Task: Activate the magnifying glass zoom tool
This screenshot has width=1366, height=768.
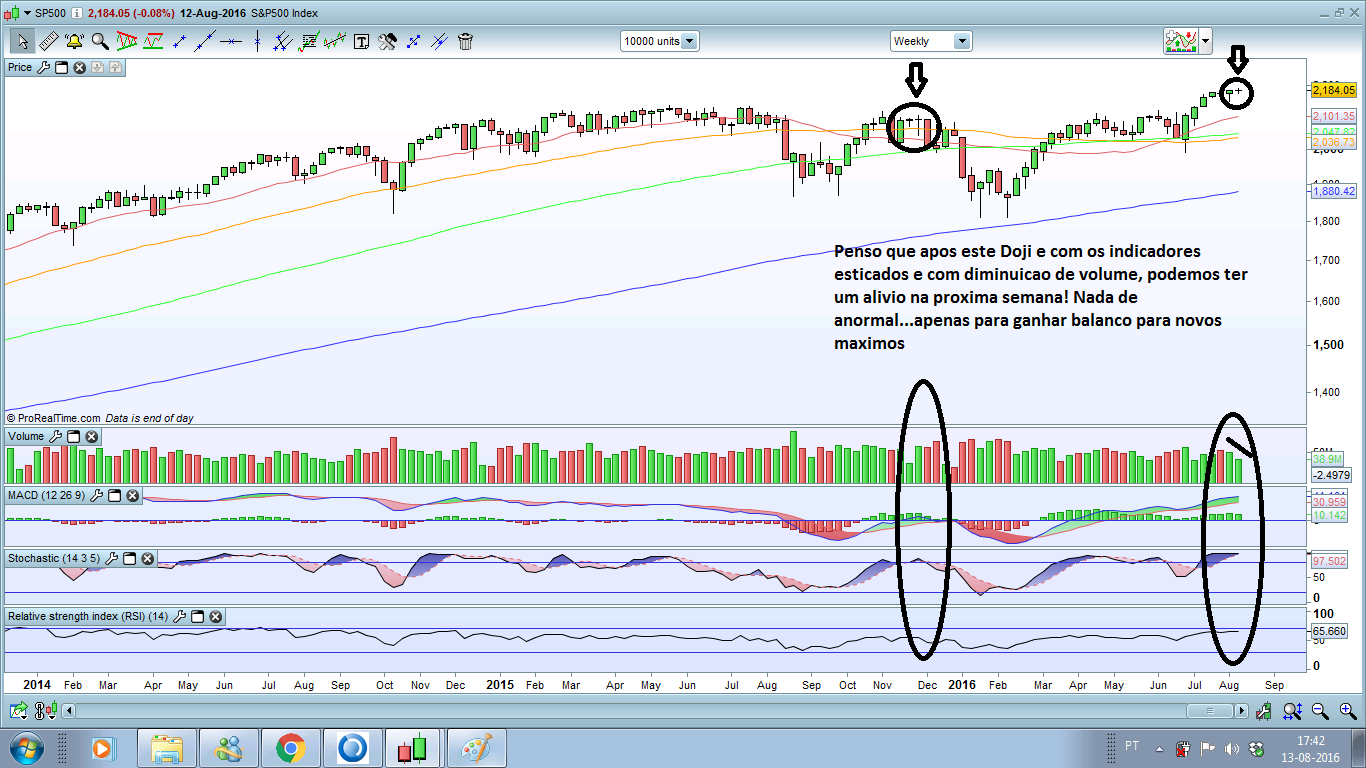Action: [x=100, y=41]
